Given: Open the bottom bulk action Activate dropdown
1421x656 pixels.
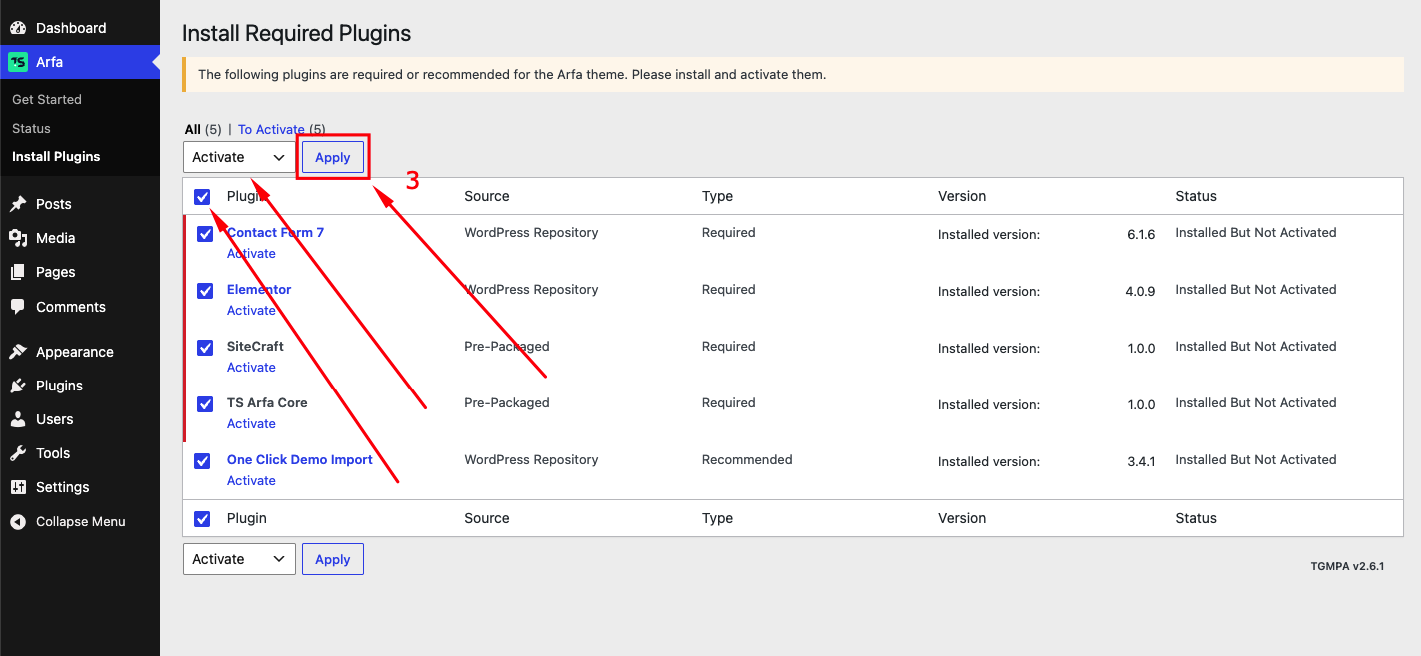Looking at the screenshot, I should pyautogui.click(x=239, y=559).
